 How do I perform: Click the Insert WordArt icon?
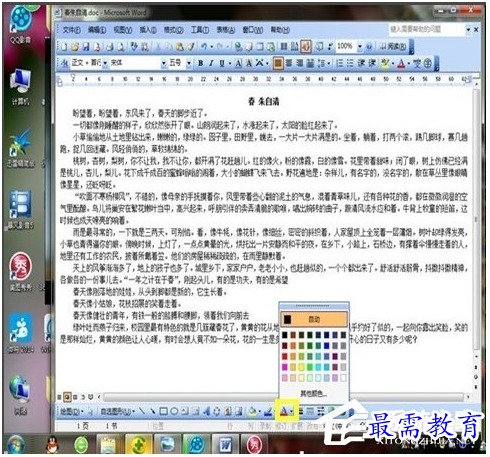[x=206, y=411]
